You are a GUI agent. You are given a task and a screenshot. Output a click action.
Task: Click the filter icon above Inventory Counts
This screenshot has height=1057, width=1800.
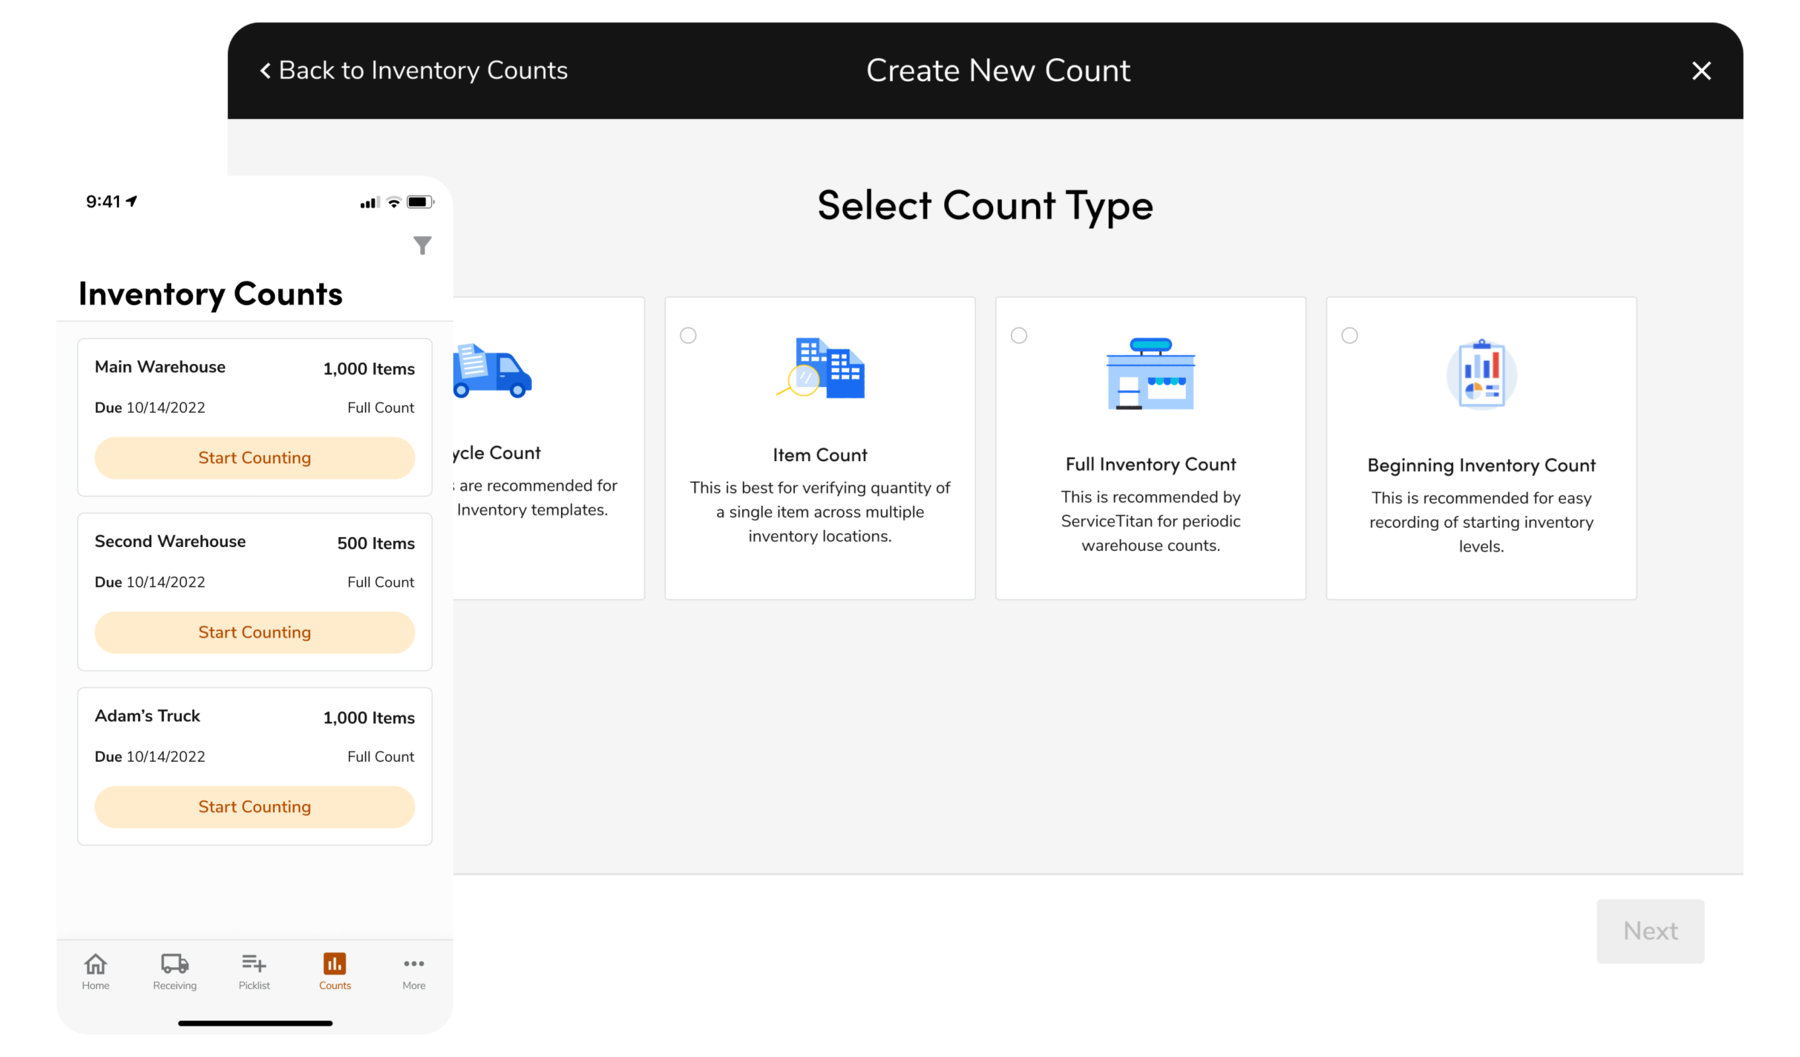pos(423,244)
